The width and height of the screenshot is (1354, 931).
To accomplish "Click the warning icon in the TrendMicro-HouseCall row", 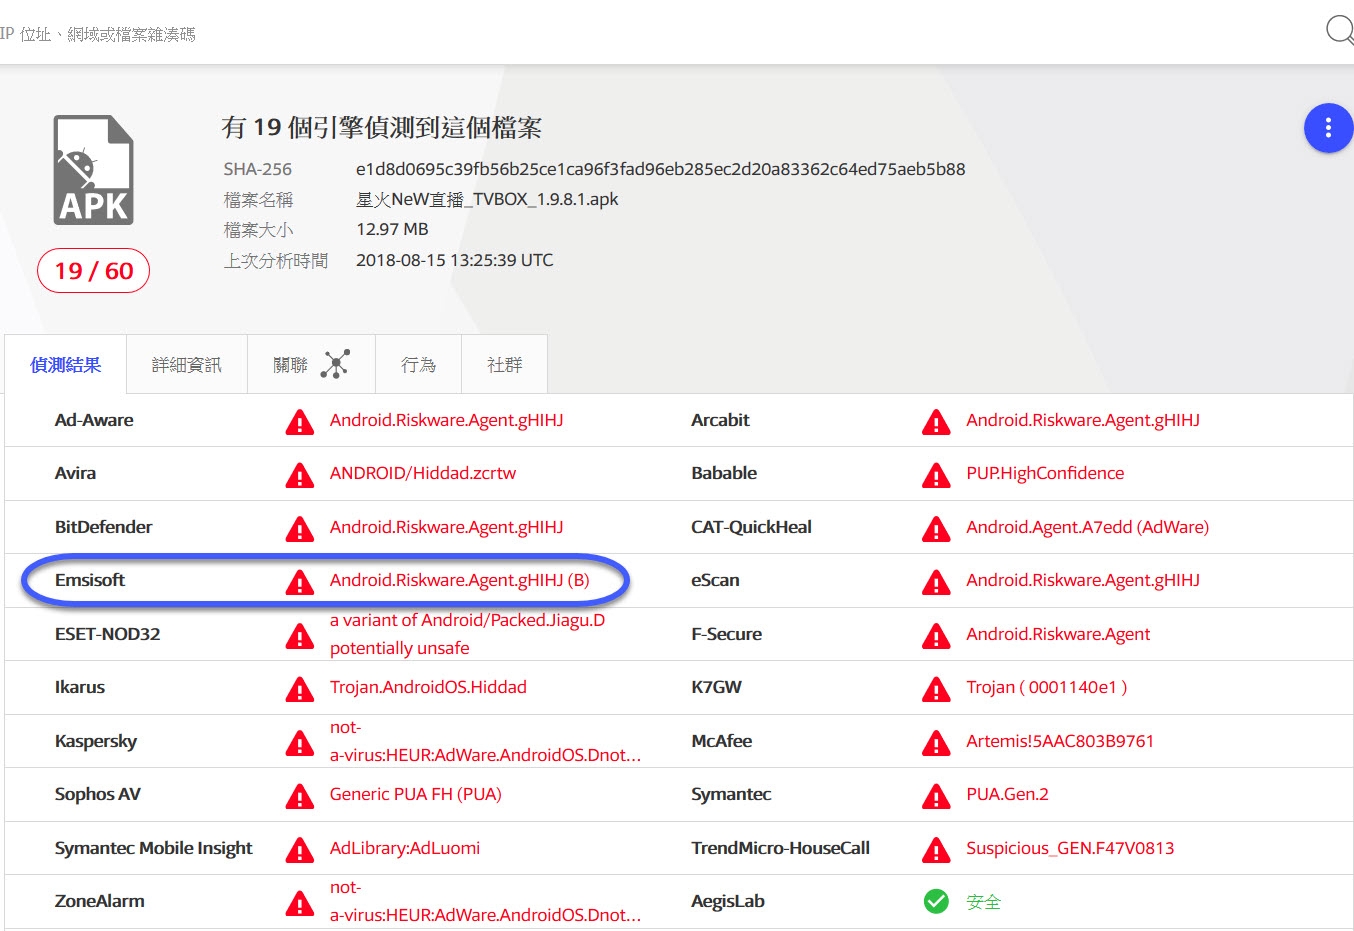I will tap(936, 850).
